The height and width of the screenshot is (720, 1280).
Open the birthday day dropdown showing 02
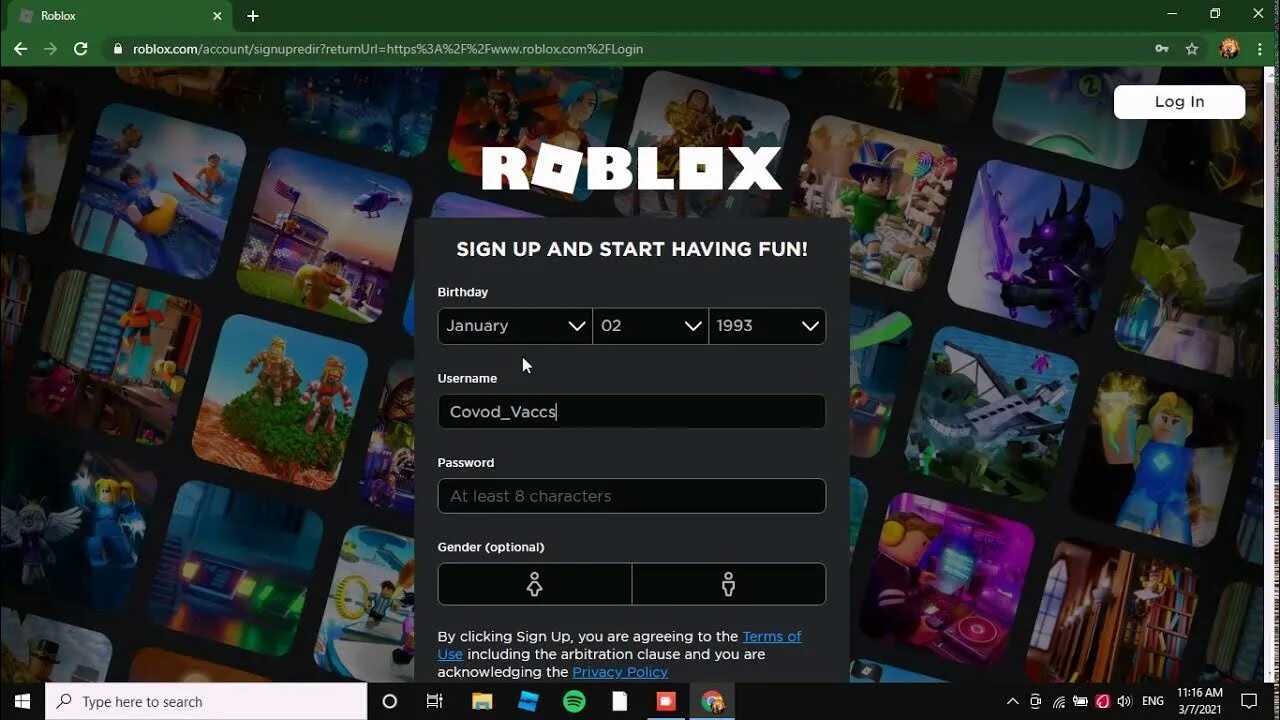click(650, 326)
